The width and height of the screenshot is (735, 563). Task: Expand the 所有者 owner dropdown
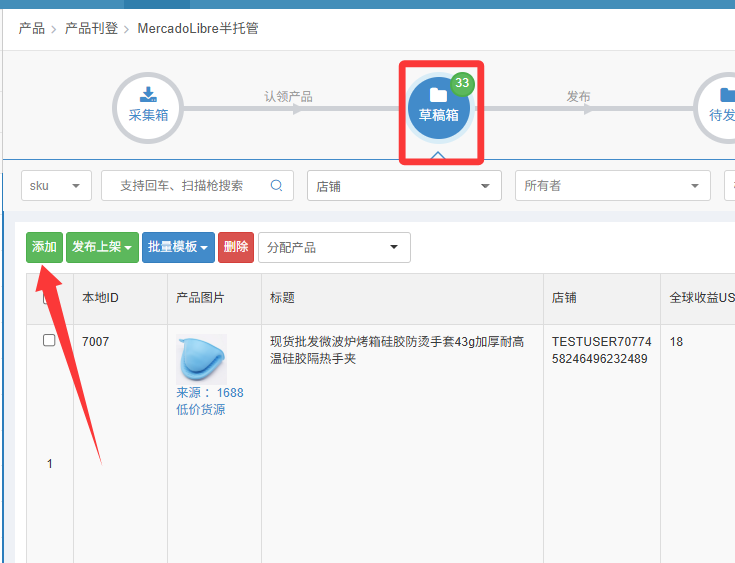tap(612, 185)
